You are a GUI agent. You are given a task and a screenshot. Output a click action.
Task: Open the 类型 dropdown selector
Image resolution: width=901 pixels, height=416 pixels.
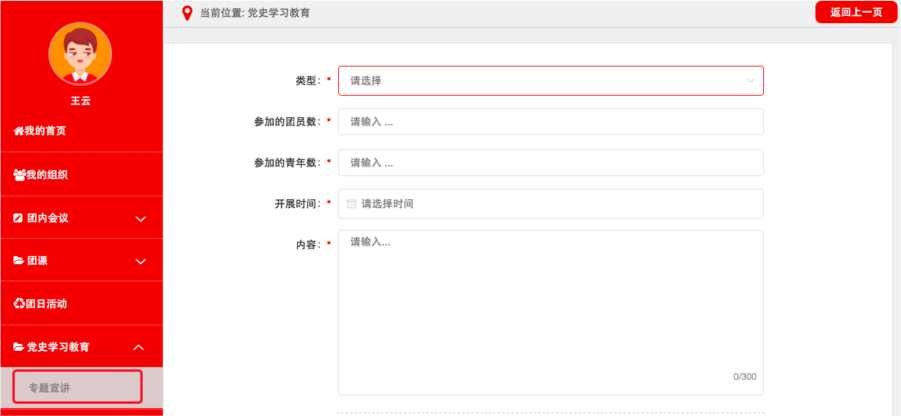tap(550, 80)
